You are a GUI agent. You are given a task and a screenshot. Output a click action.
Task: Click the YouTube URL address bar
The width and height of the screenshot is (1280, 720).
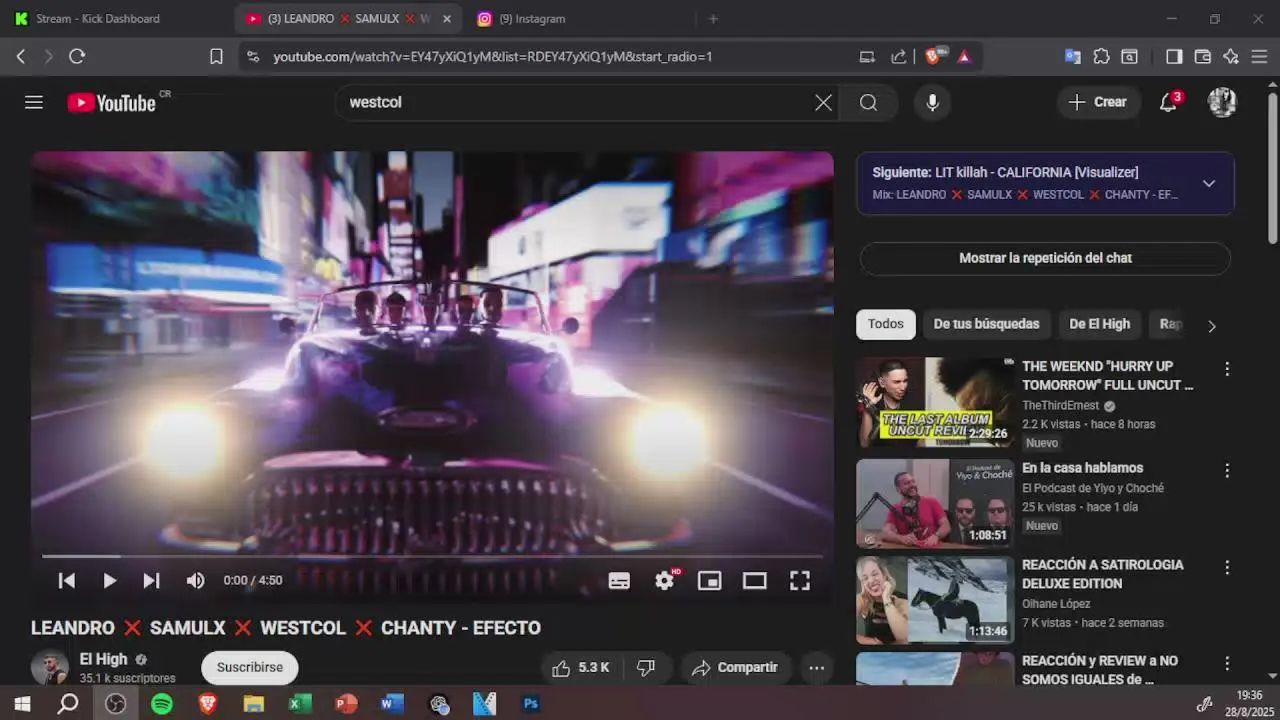492,57
